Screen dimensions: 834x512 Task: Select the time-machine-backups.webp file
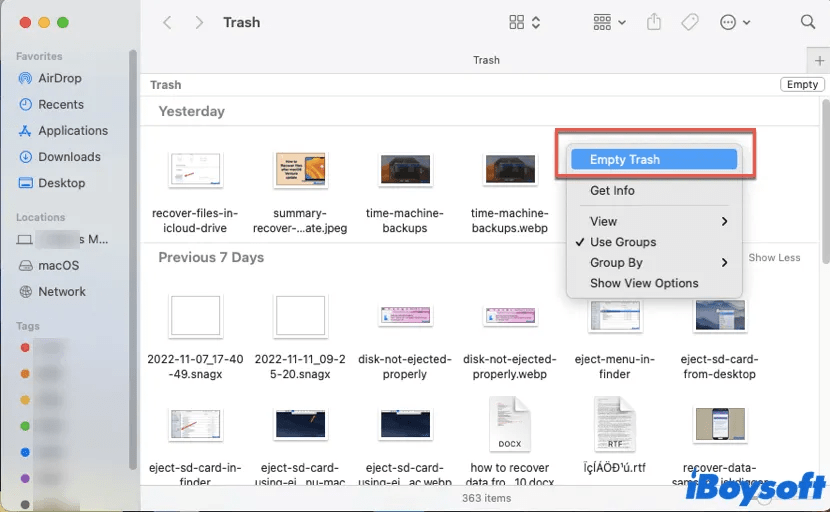click(510, 170)
